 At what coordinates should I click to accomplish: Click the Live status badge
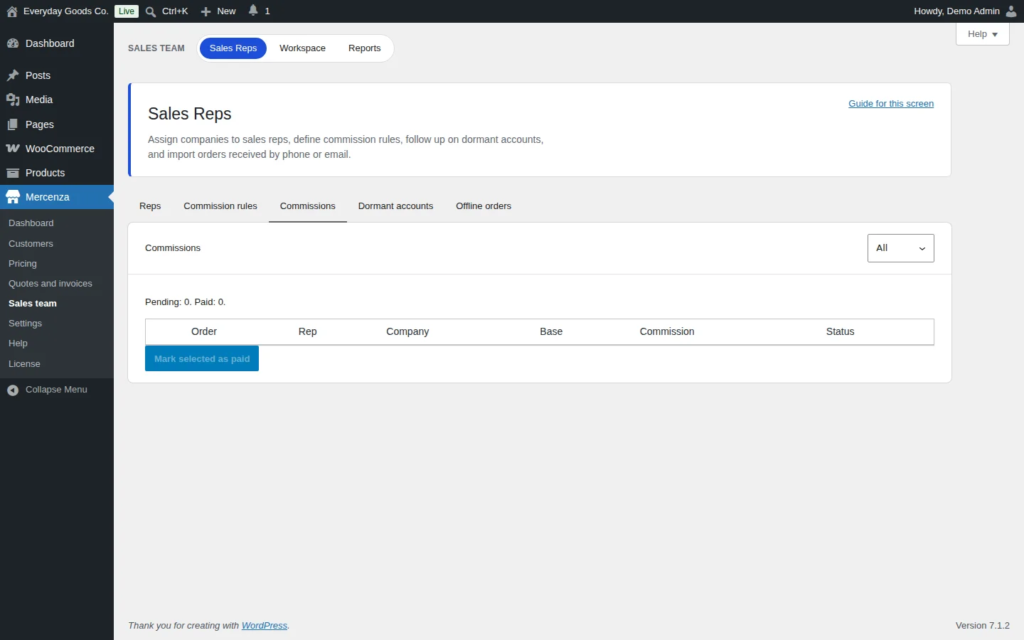pos(126,11)
